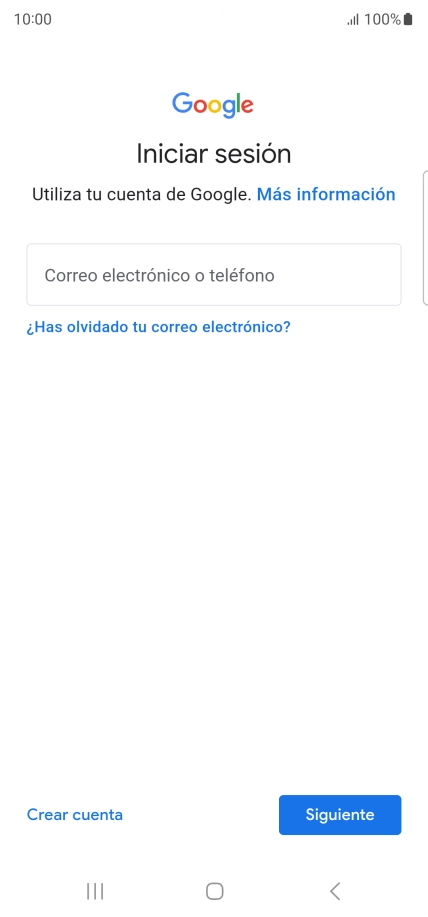Open ¿Has olvidado tu correo electrónico? link
428x917 pixels.
[158, 327]
